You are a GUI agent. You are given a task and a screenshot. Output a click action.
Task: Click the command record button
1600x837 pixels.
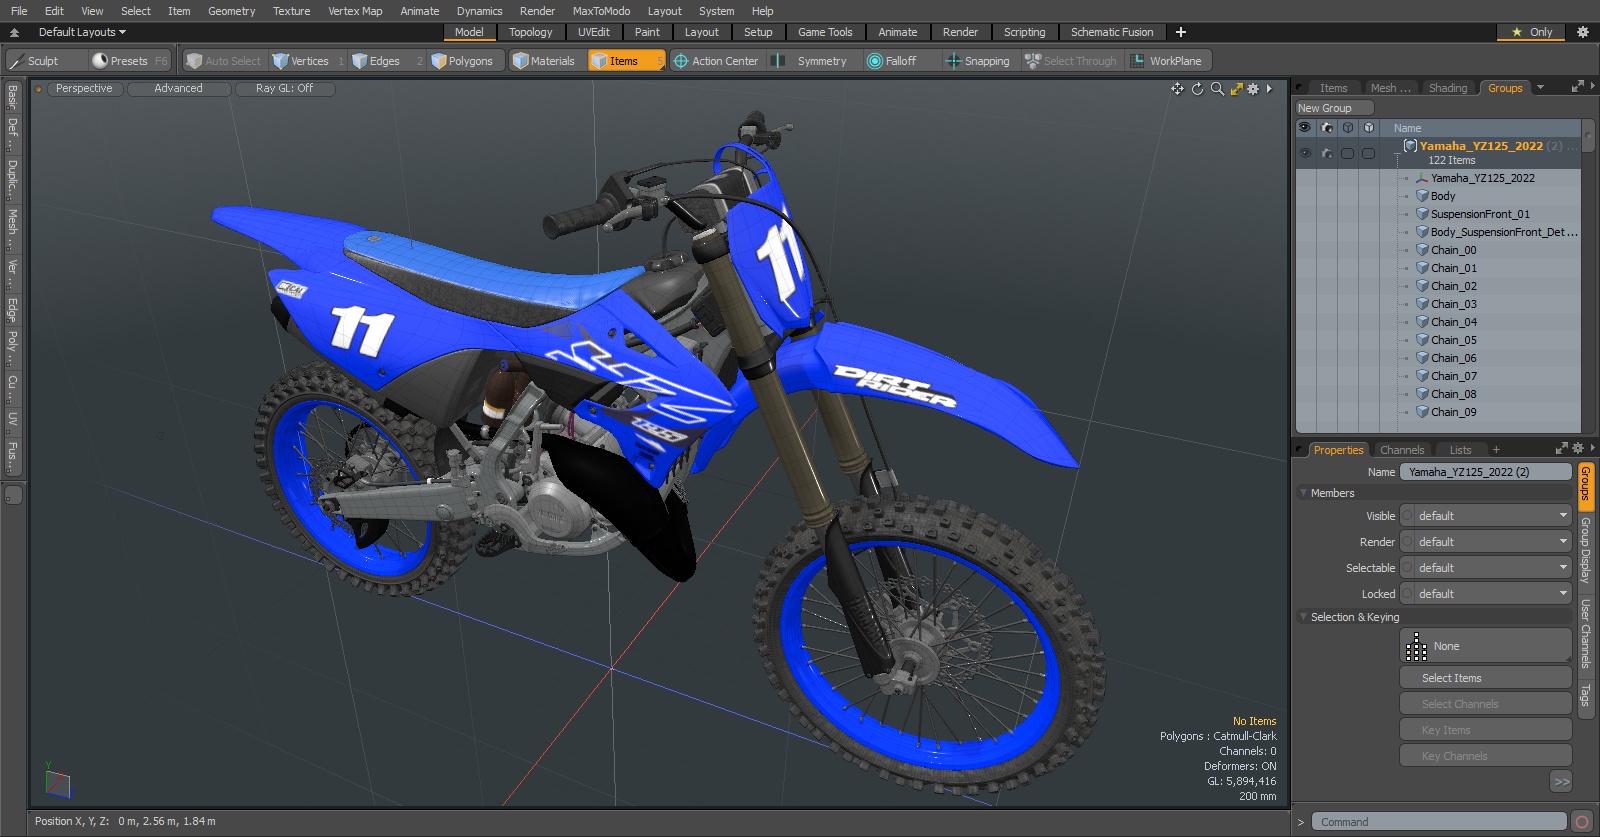click(1581, 822)
